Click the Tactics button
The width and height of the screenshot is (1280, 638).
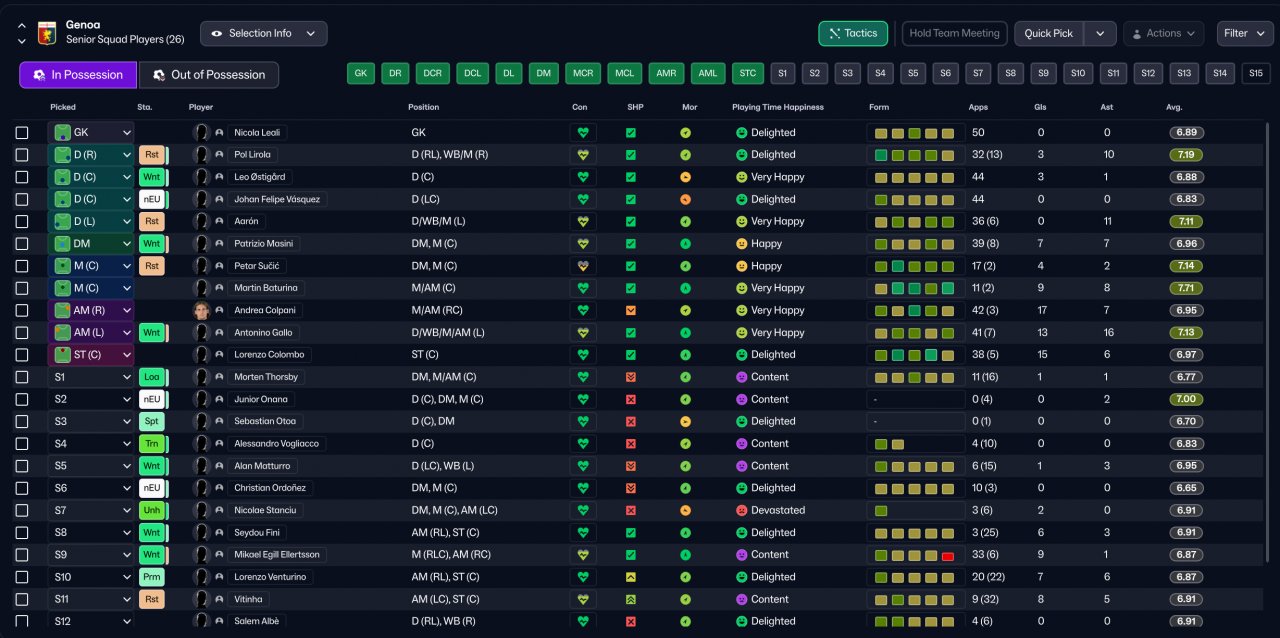[853, 33]
